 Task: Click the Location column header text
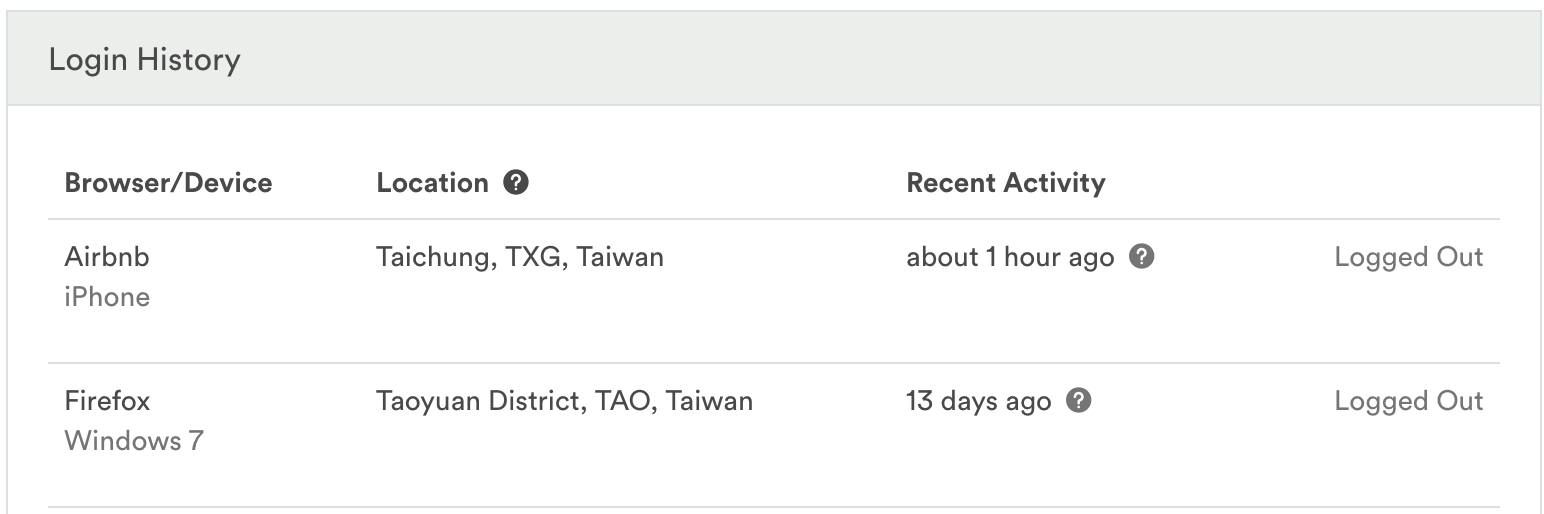432,183
